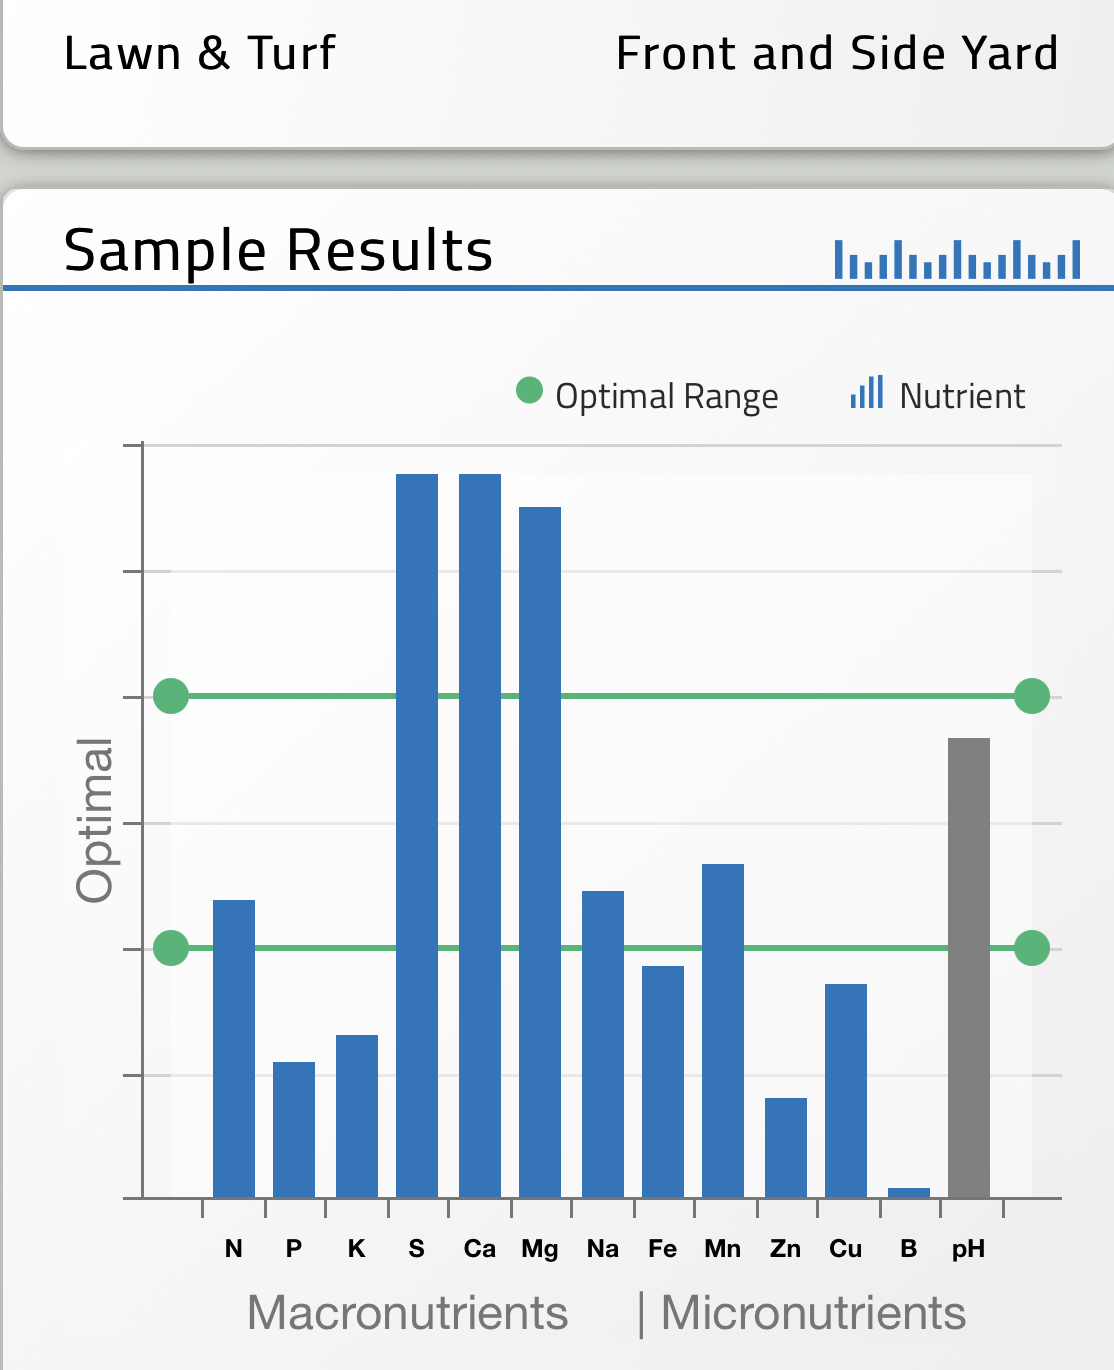Select the Manganese (Mn) bar
This screenshot has width=1114, height=1370.
point(723,1031)
